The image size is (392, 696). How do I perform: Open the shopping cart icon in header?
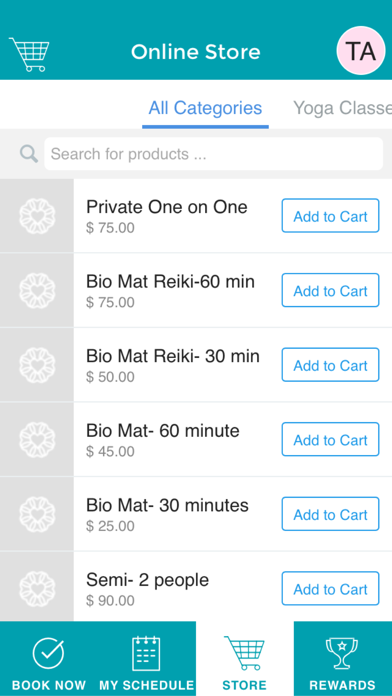[x=29, y=54]
